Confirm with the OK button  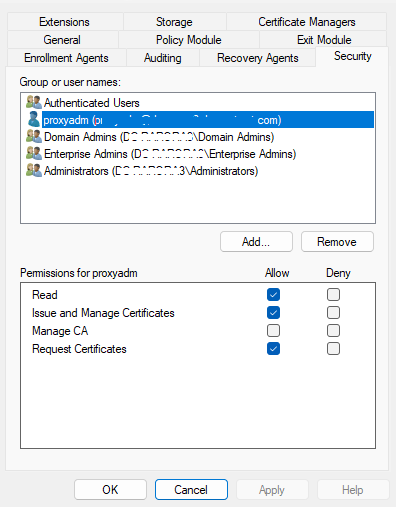pos(110,490)
